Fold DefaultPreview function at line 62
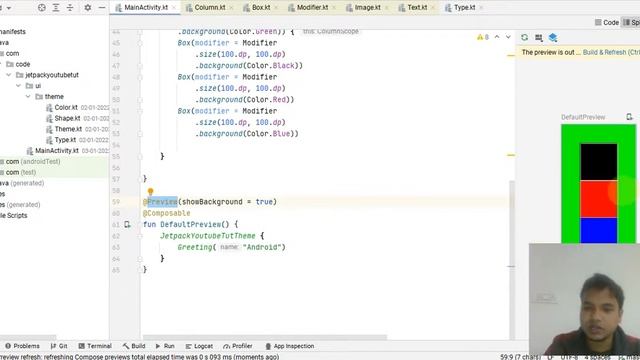The image size is (640, 360). tap(140, 236)
